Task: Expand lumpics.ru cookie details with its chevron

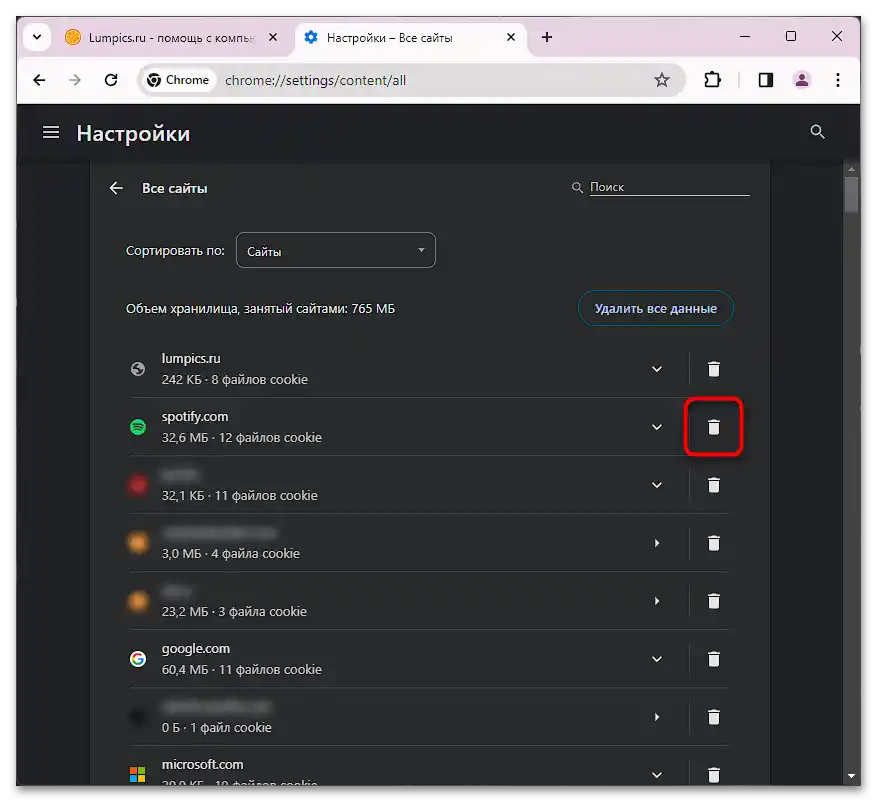Action: coord(657,369)
